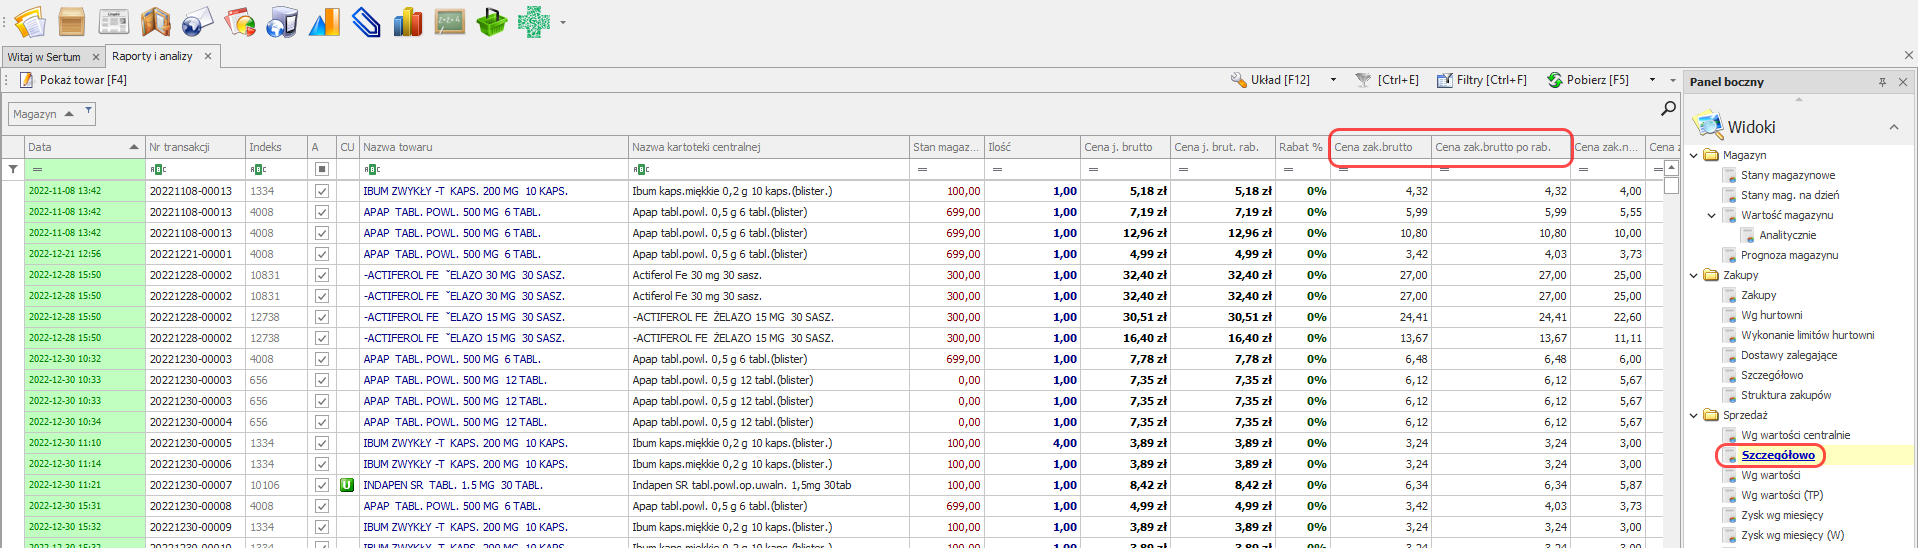
Task: Click the wooden crate warehouse toolbar icon
Action: (71, 21)
